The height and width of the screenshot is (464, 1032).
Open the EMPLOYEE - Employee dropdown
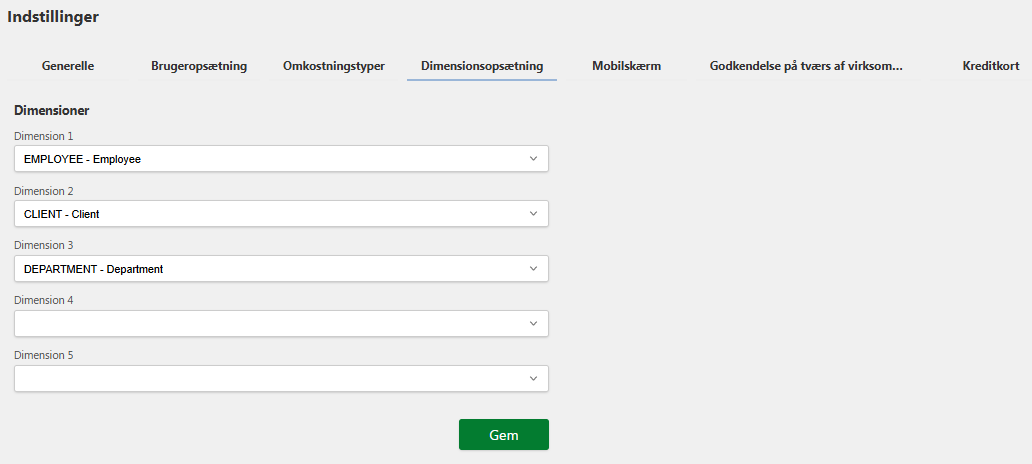(281, 159)
